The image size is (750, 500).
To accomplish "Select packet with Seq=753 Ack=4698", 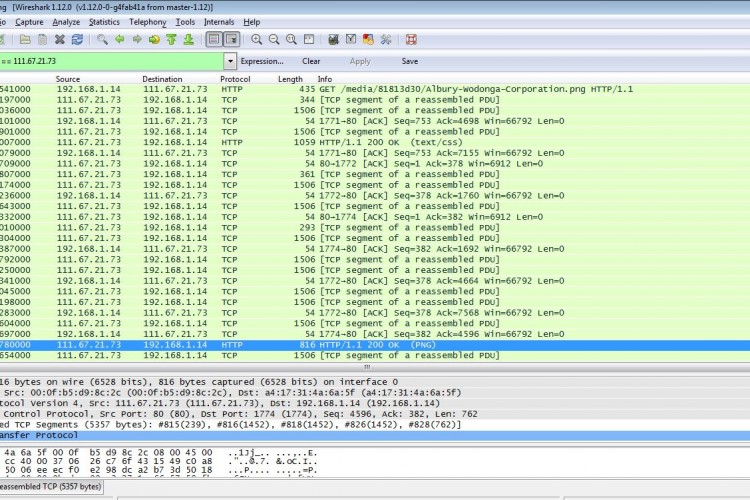I will [375, 121].
